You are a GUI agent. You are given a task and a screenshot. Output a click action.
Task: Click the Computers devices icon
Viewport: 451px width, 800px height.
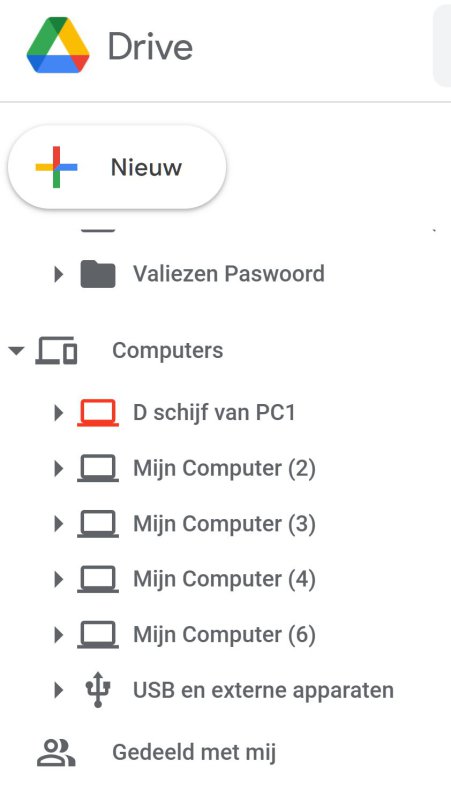56,351
